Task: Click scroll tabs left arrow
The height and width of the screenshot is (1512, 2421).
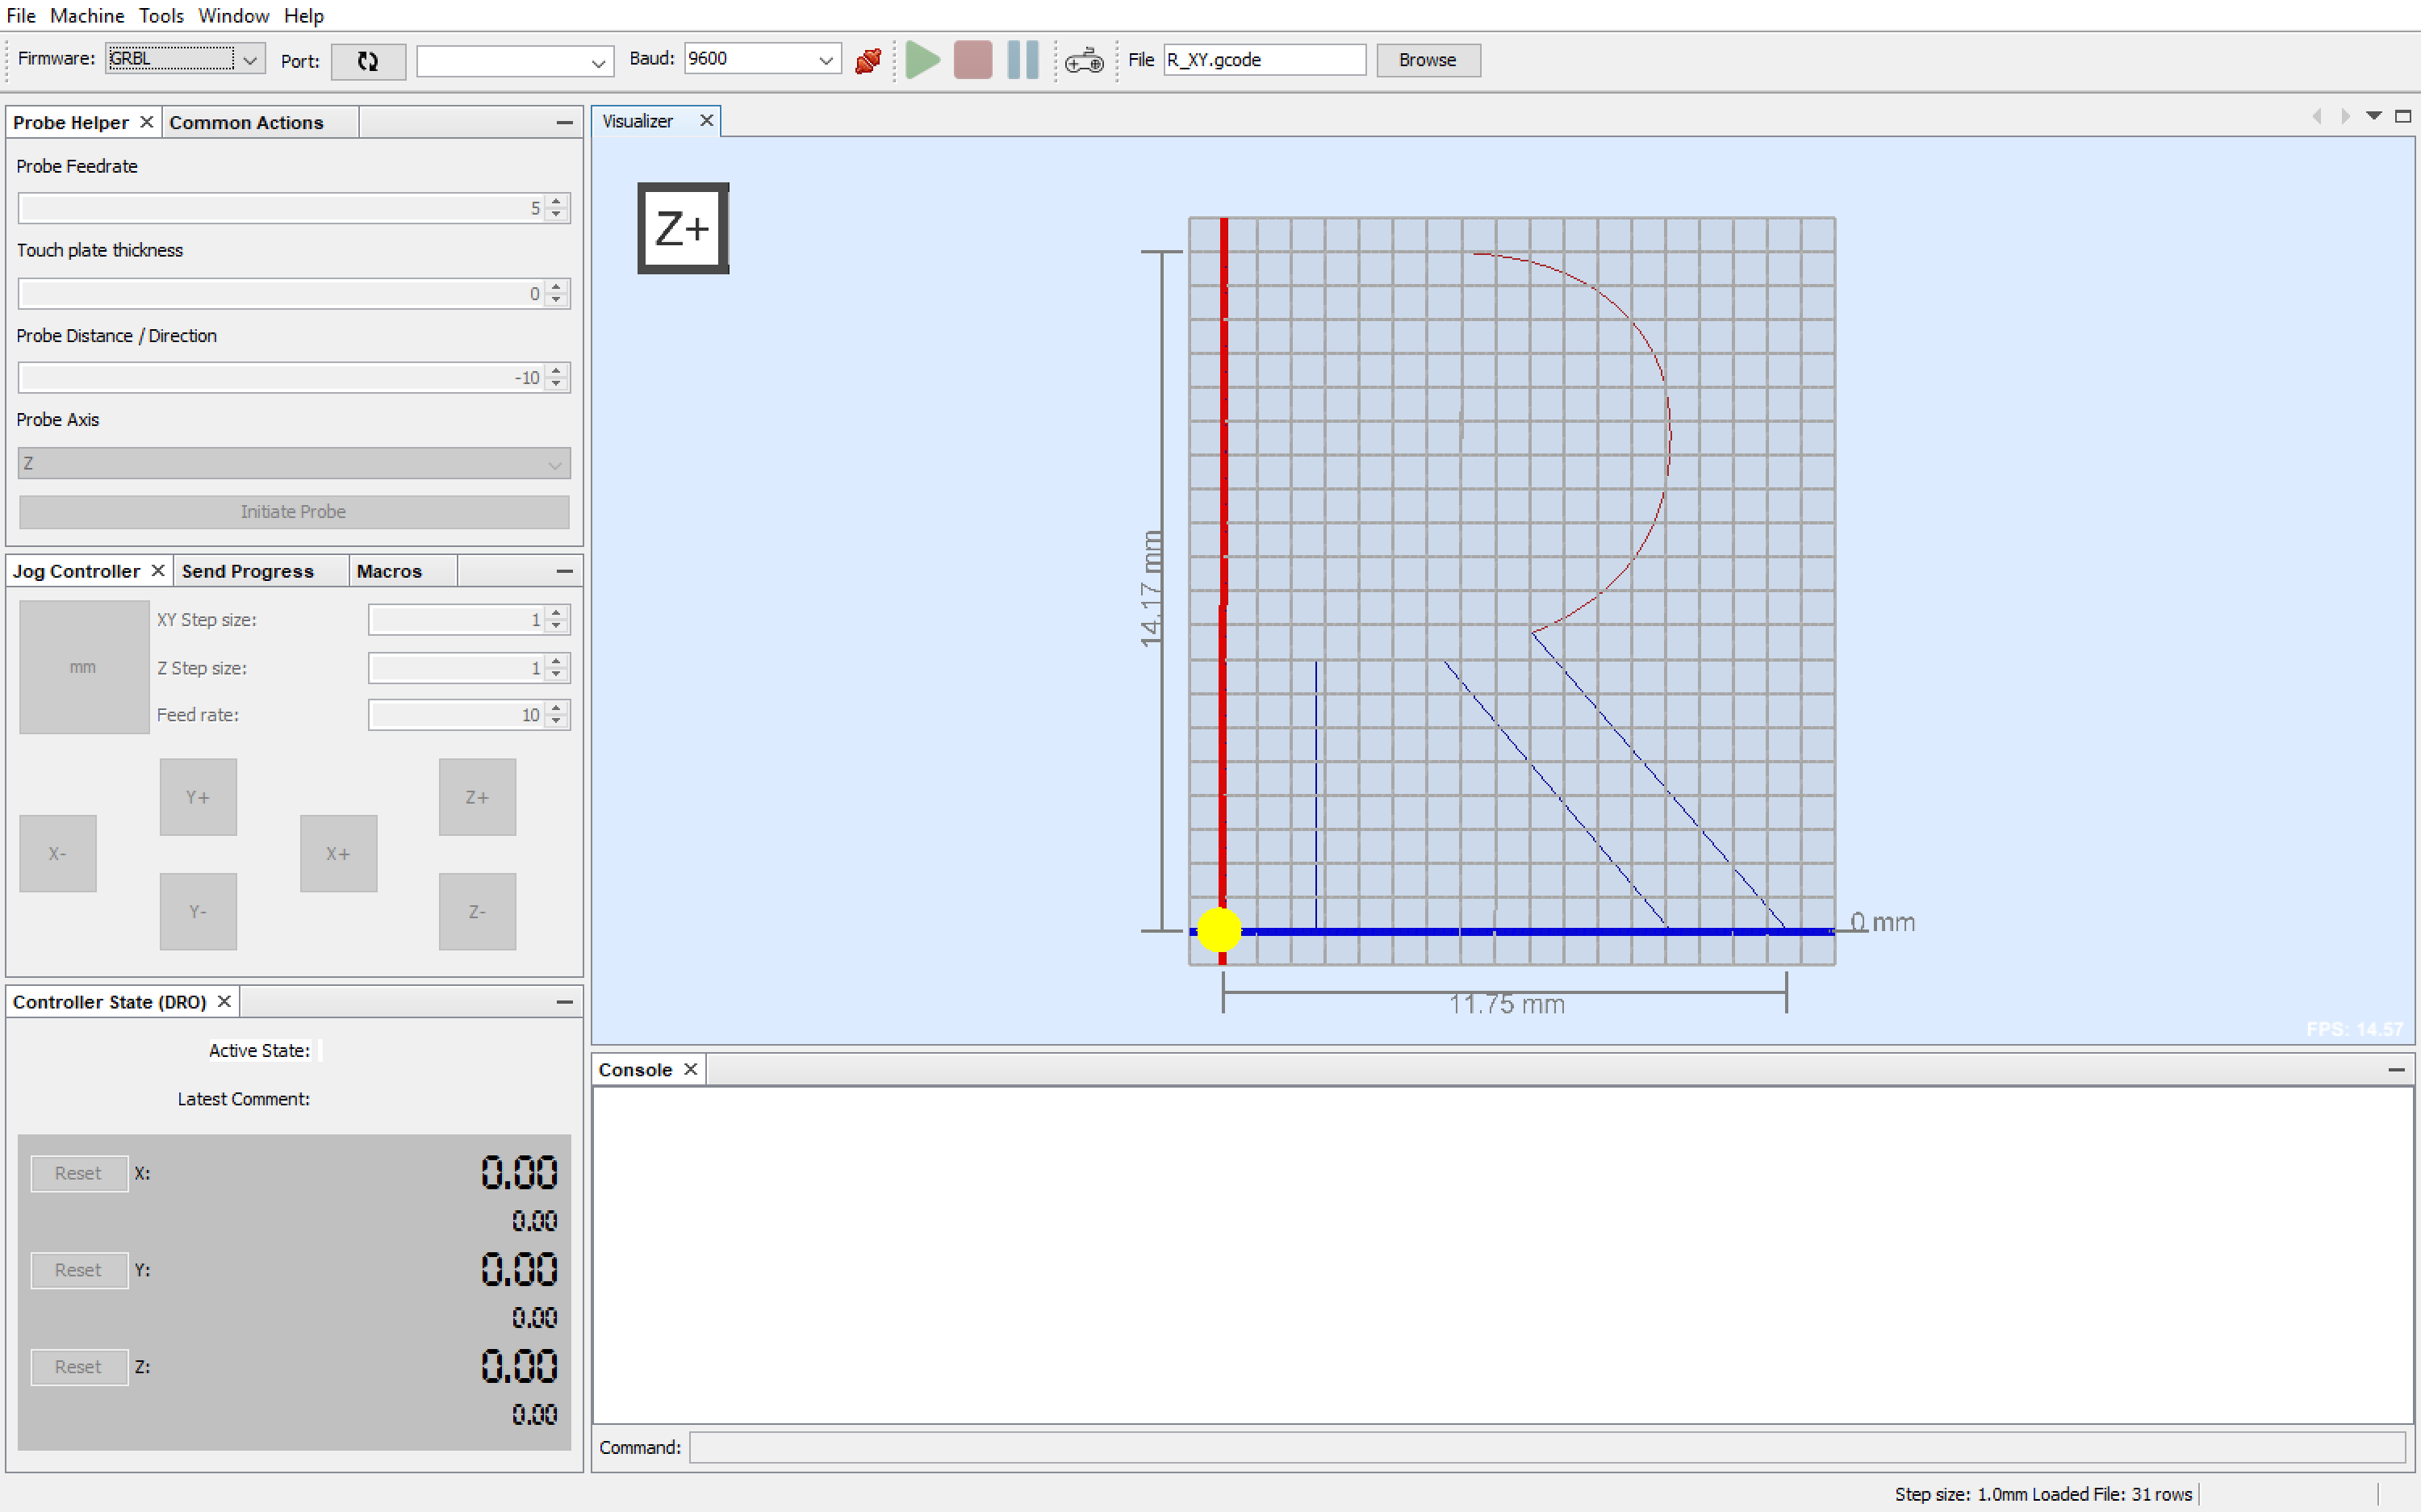Action: click(2317, 116)
